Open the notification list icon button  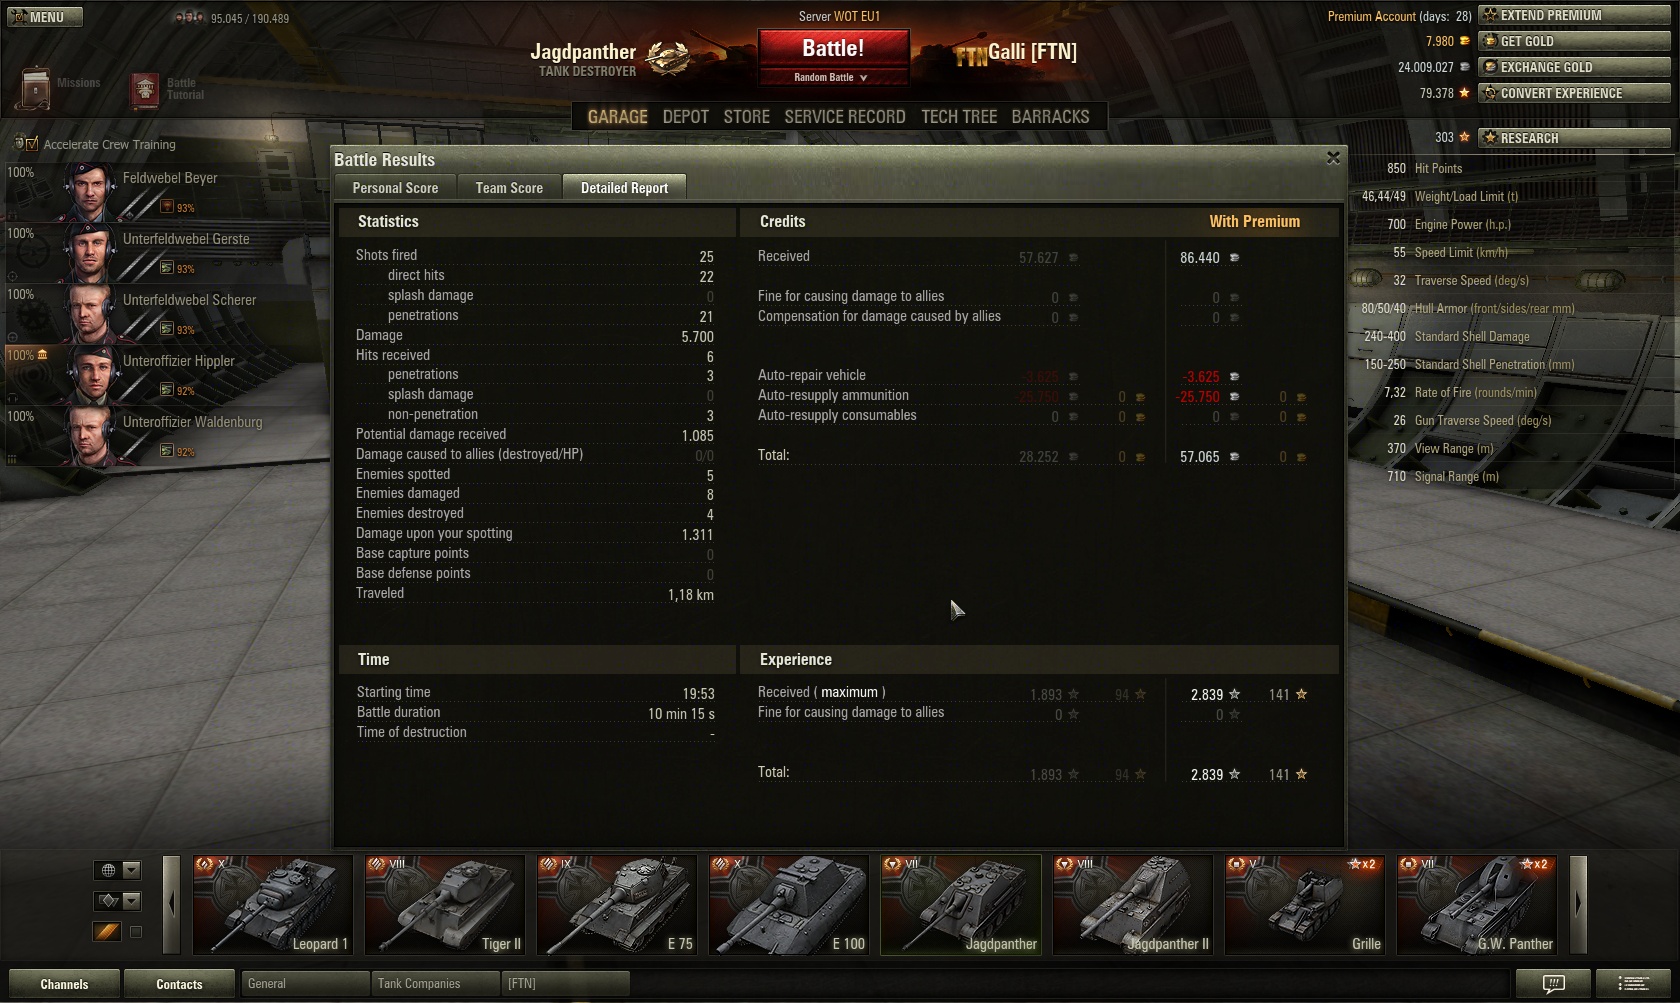(x=1633, y=984)
